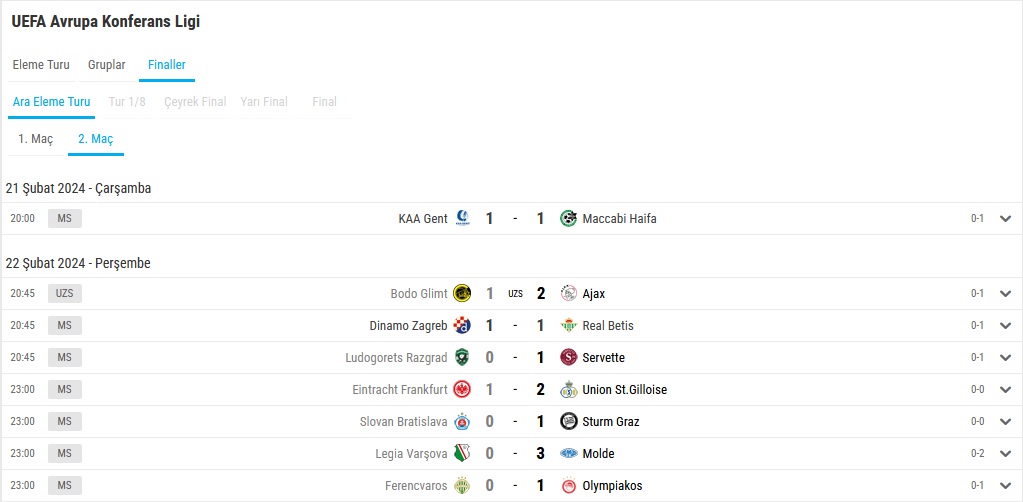Click the Ajax club crest
Viewport: 1023px width, 502px height.
pos(568,294)
